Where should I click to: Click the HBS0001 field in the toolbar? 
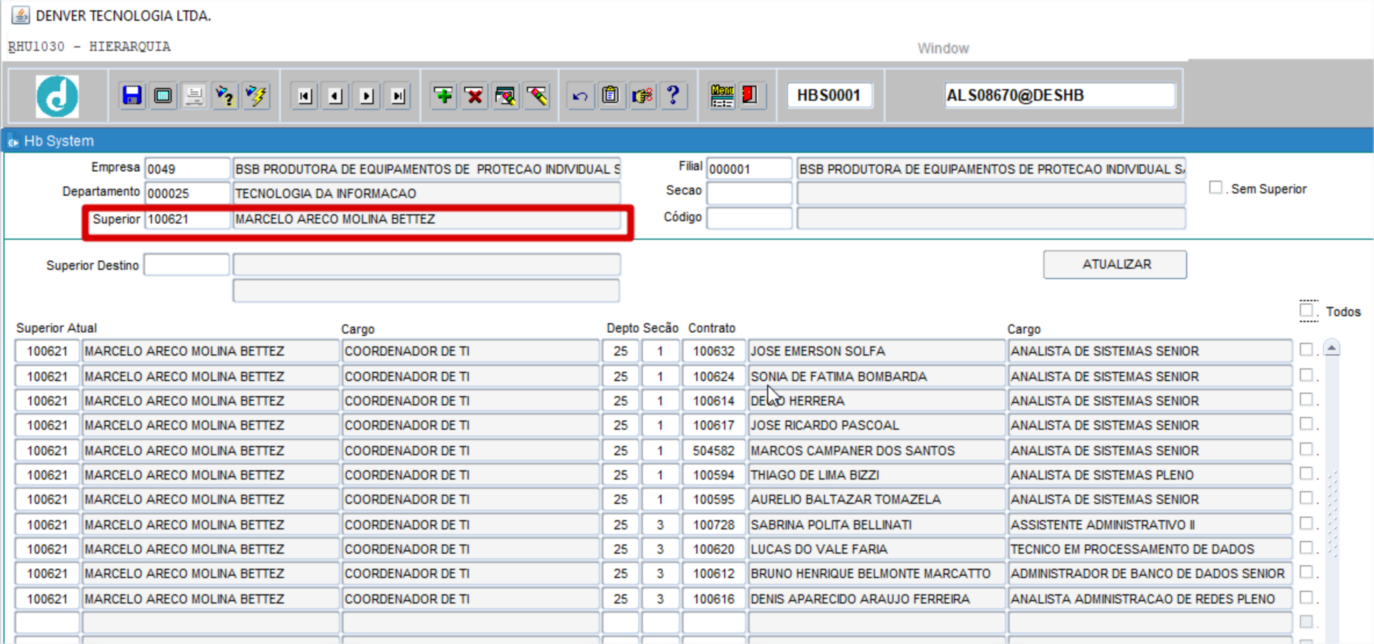point(830,95)
